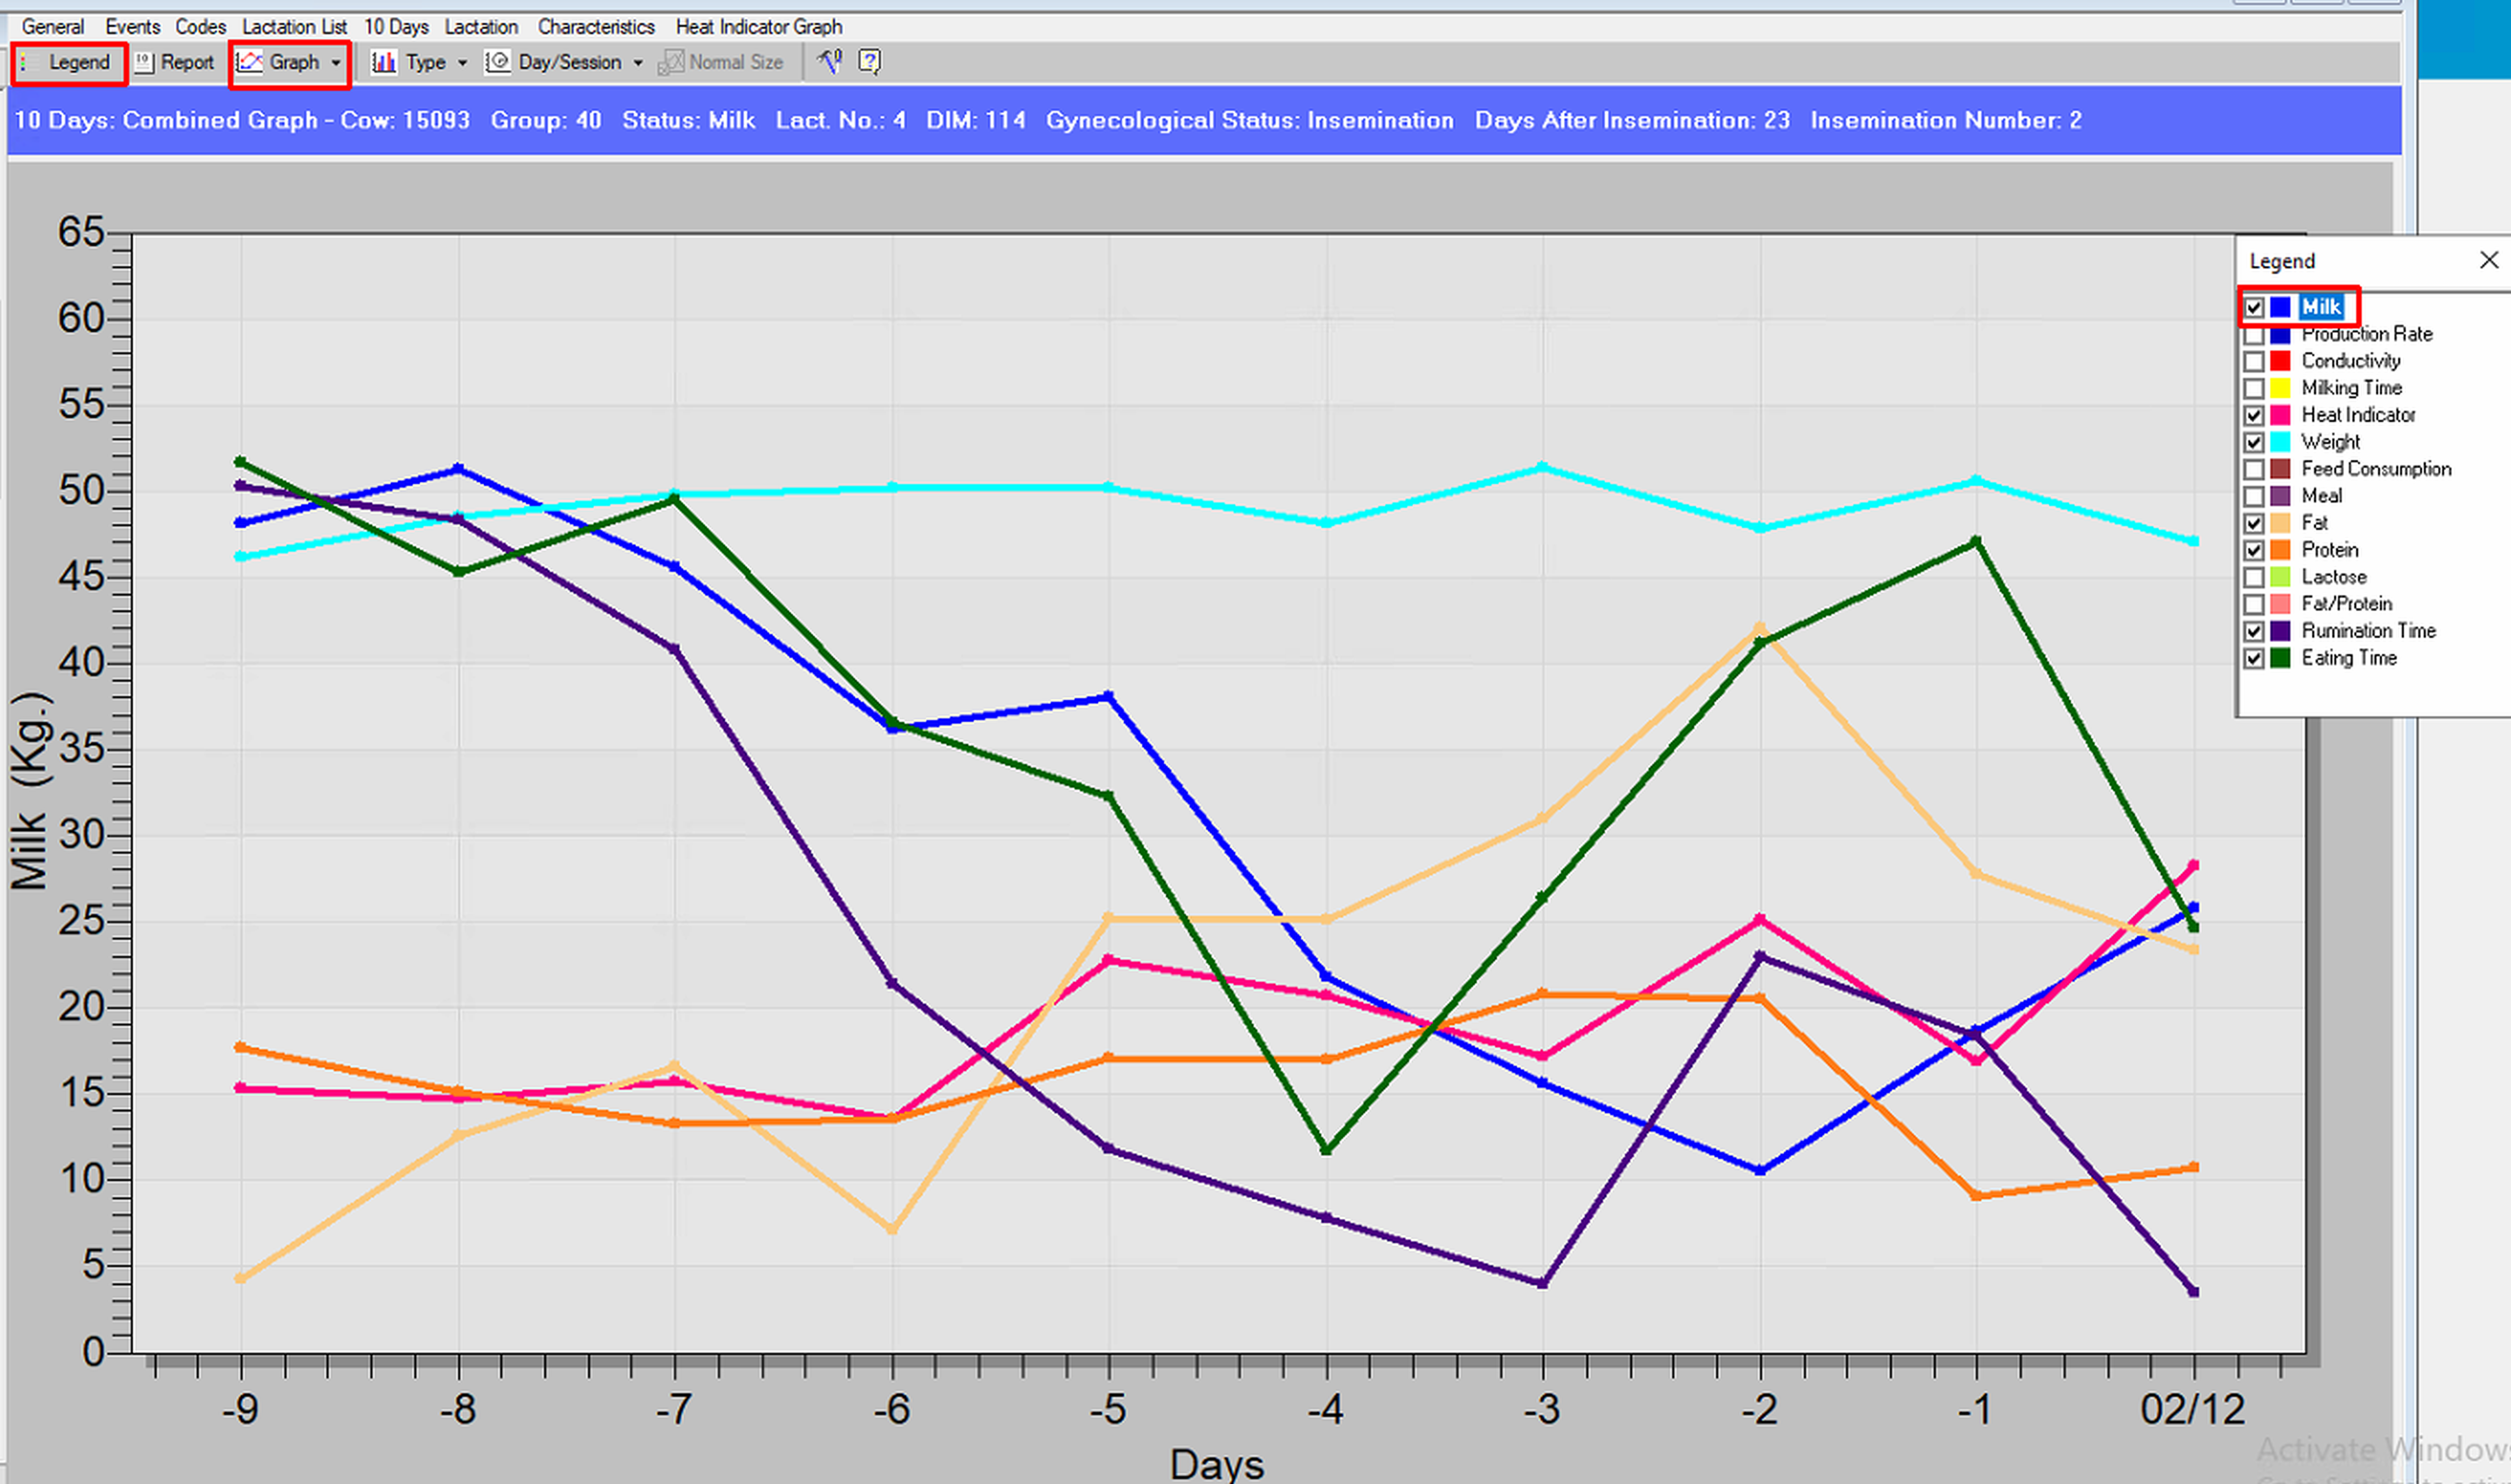Screen dimensions: 2511x1484
Task: Open the Heat Indicator Graph menu
Action: click(x=758, y=27)
